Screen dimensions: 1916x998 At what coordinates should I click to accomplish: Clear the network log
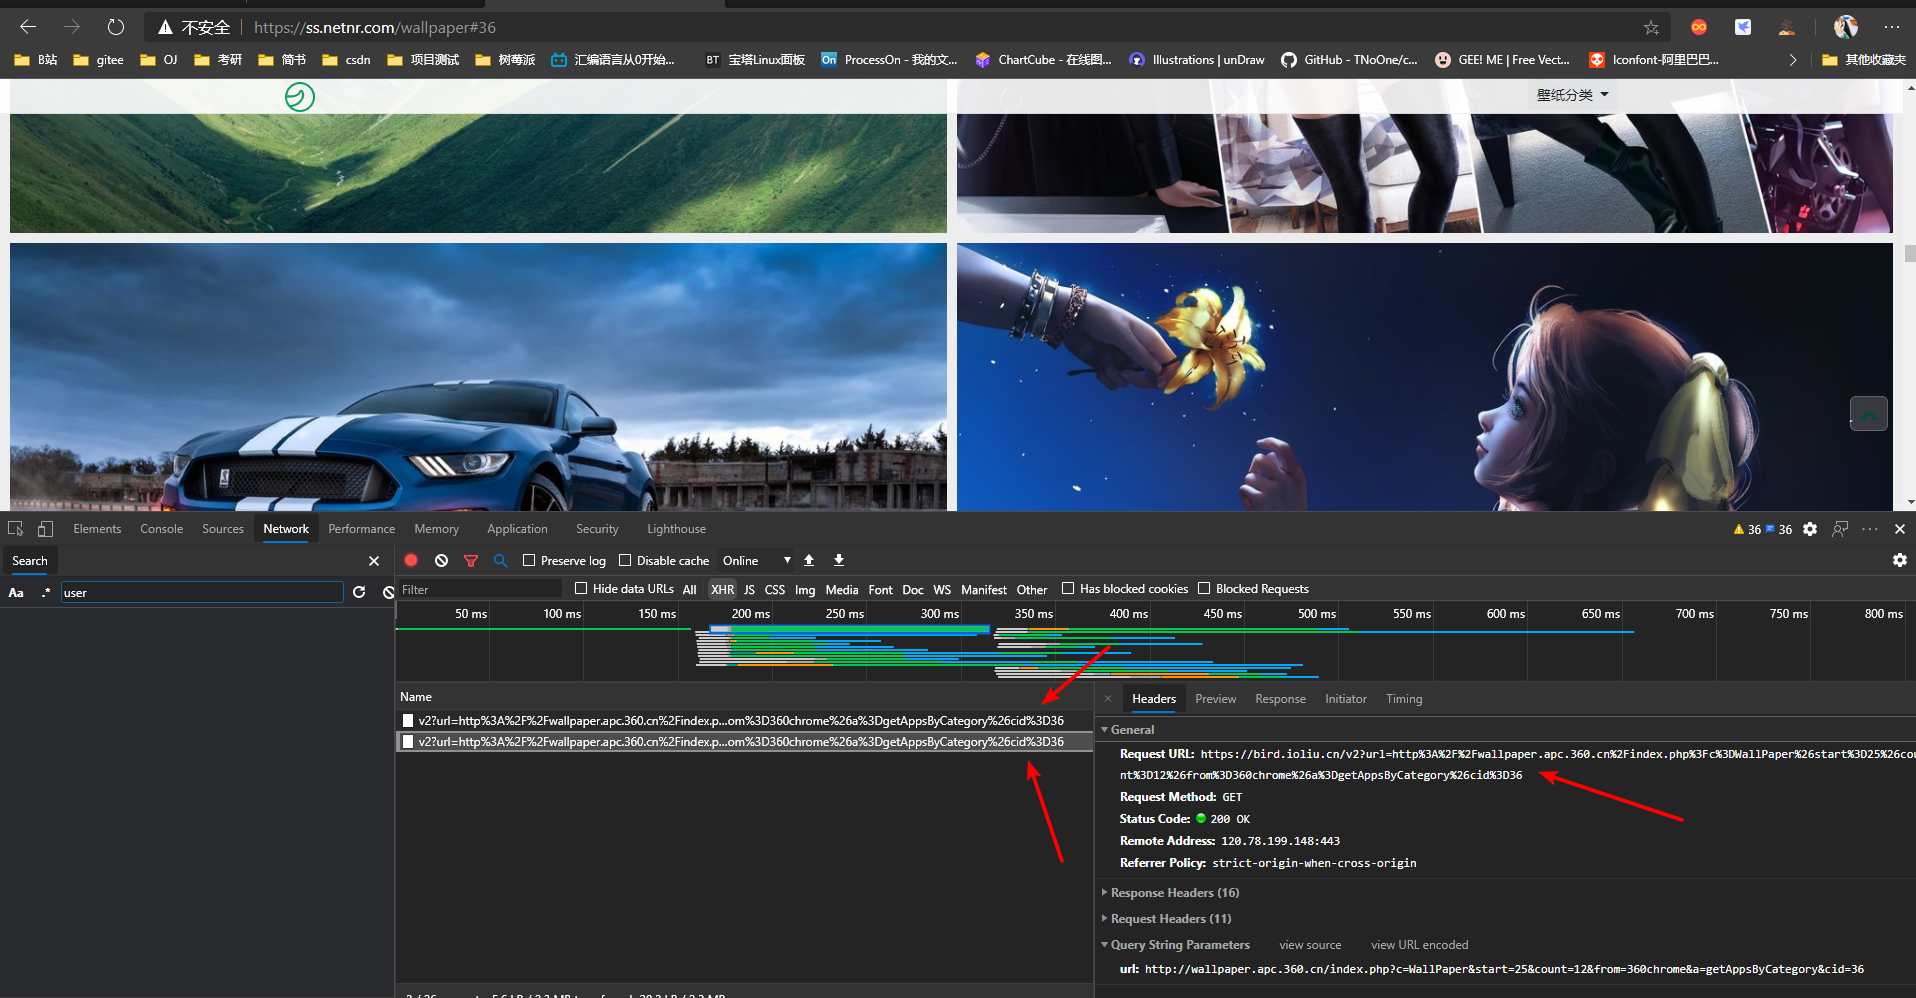pyautogui.click(x=441, y=561)
